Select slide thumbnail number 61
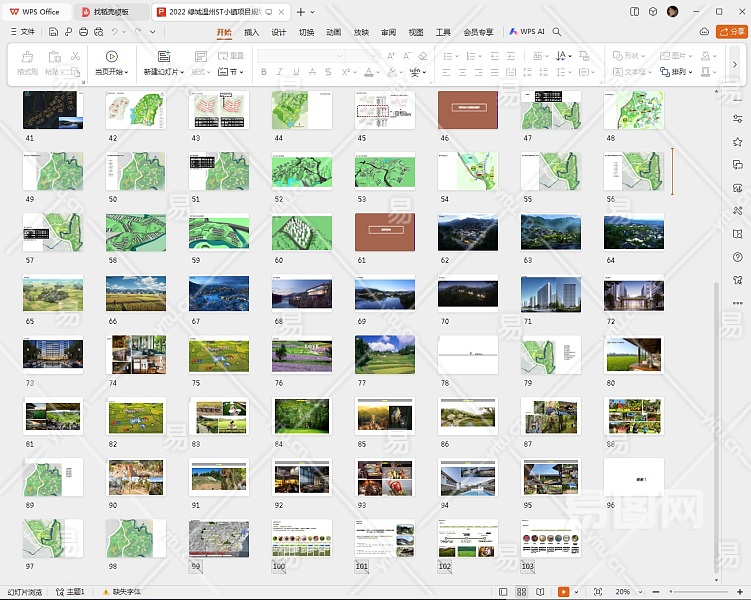Viewport: 751px width, 600px height. [385, 232]
